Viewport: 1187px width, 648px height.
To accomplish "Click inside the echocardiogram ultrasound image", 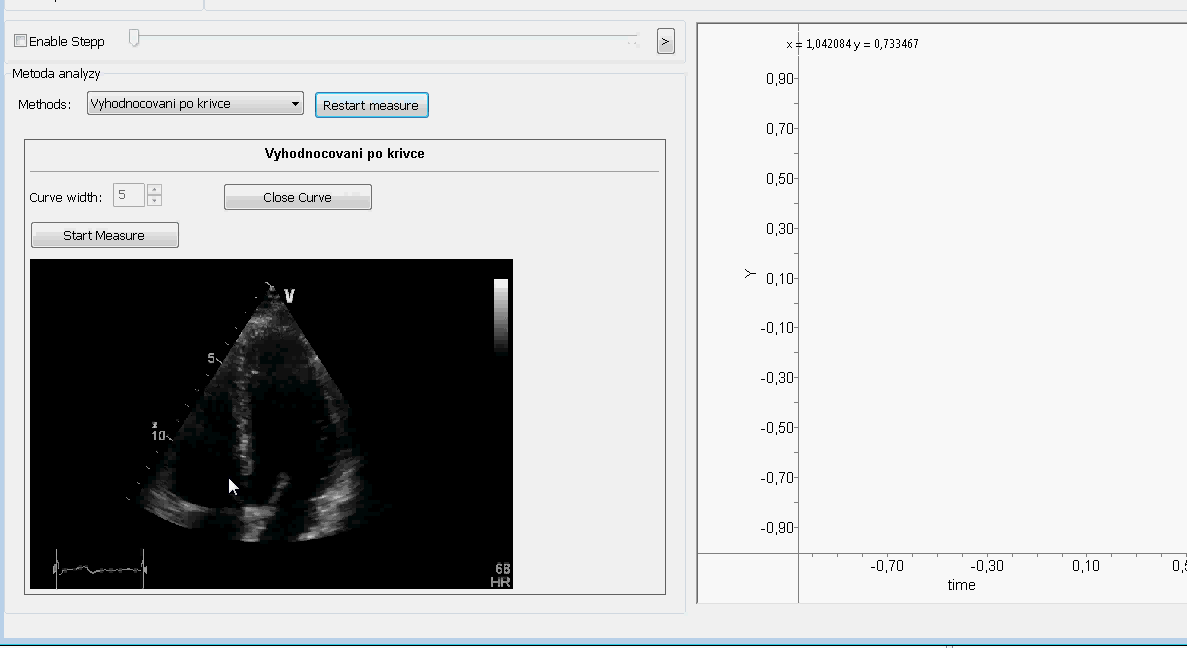I will pyautogui.click(x=271, y=424).
